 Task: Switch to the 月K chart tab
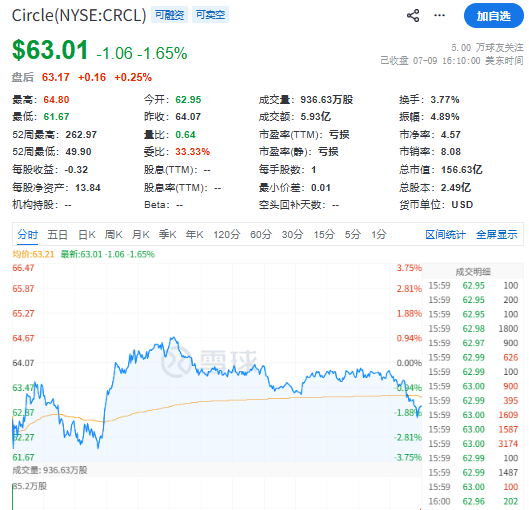click(x=141, y=234)
